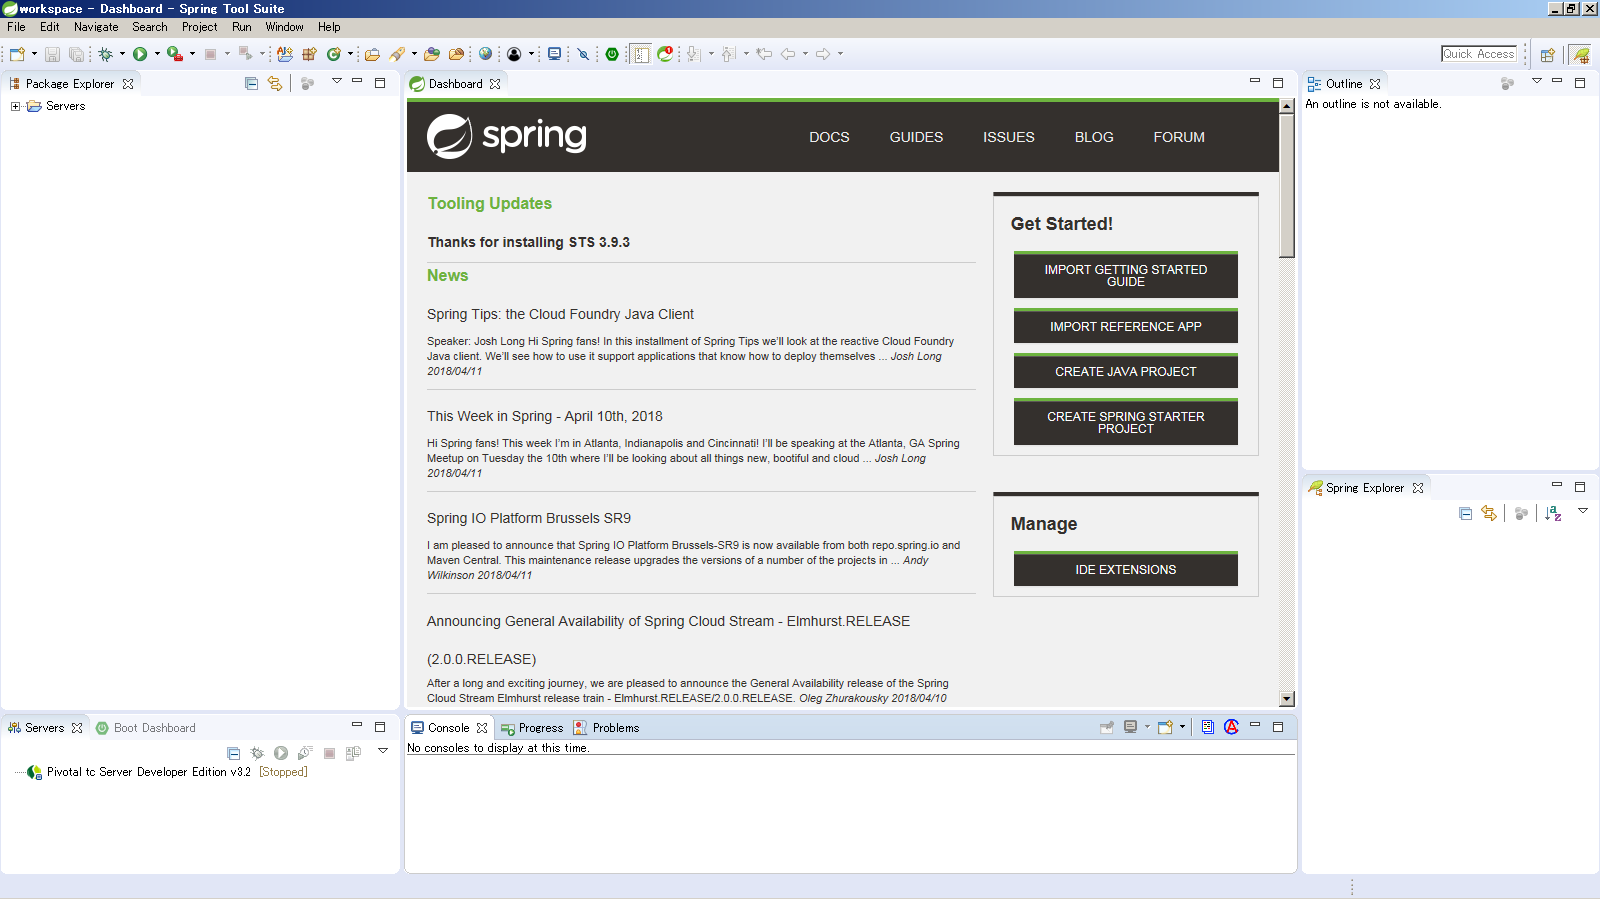Click the Dashboard scrollbar down arrow
1600x900 pixels.
coord(1287,699)
